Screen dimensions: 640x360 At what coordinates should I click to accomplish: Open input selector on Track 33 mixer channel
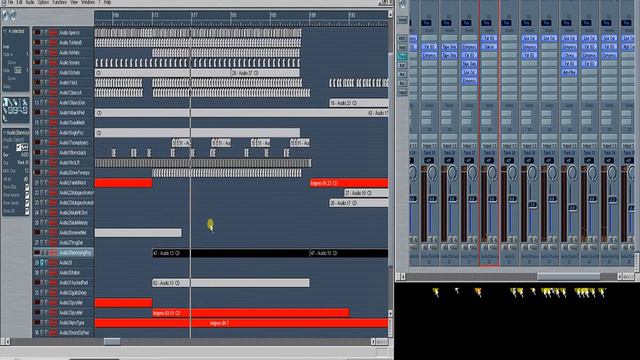(589, 146)
